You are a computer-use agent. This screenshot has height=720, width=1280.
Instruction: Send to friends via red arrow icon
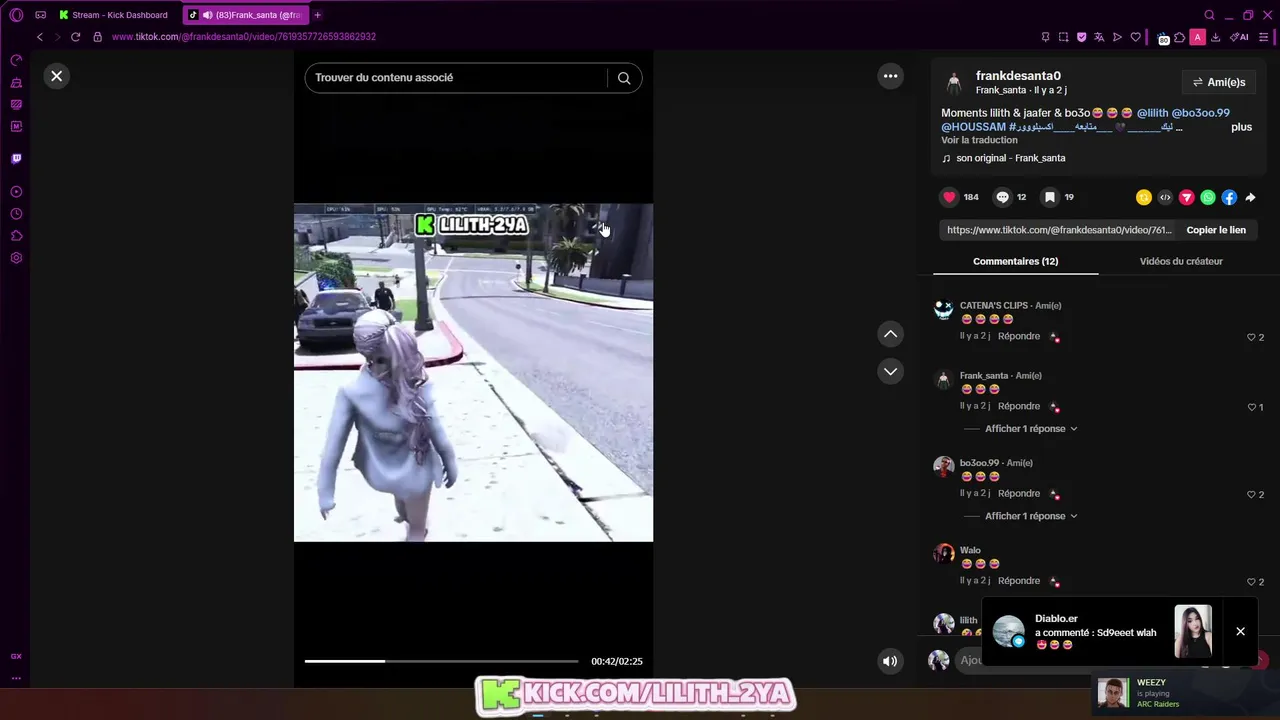(1186, 198)
